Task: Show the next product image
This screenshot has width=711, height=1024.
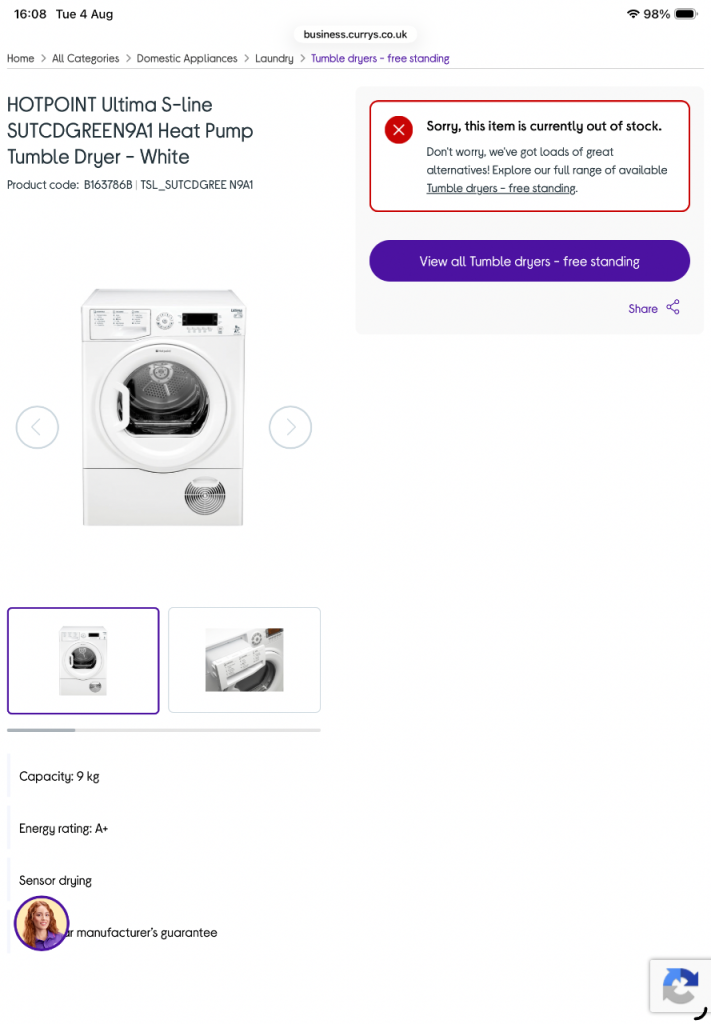Action: [291, 427]
